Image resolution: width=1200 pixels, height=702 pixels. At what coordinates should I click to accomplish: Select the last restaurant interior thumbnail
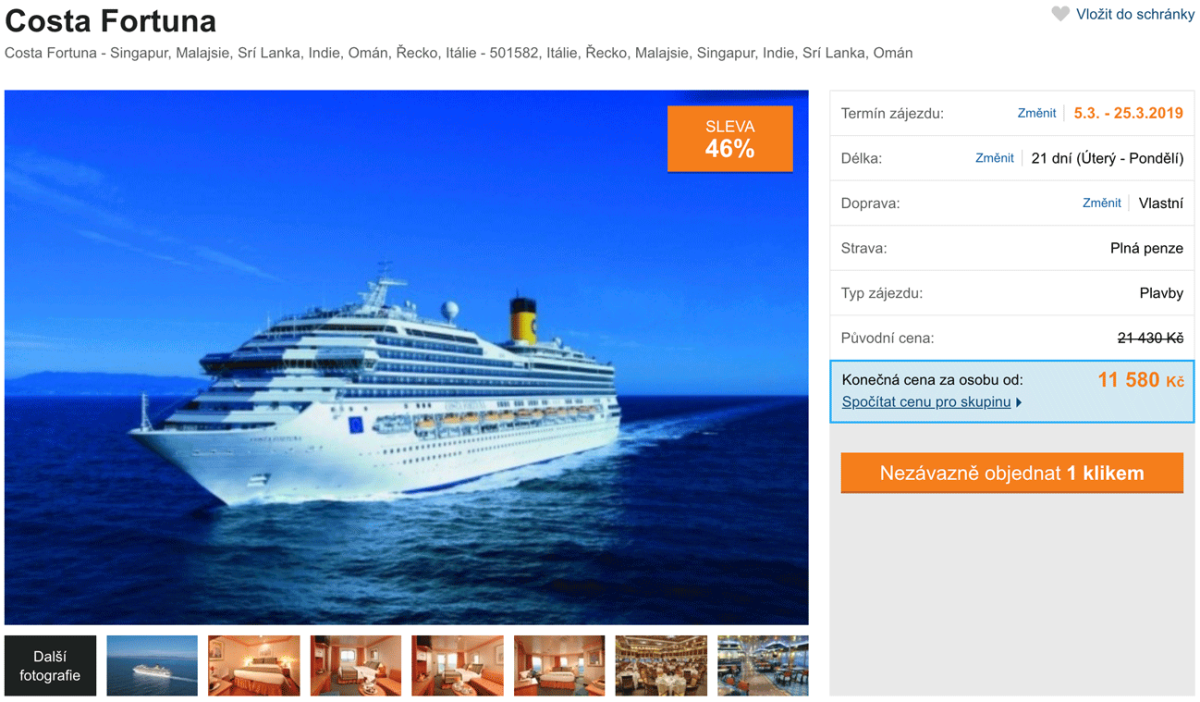point(763,666)
